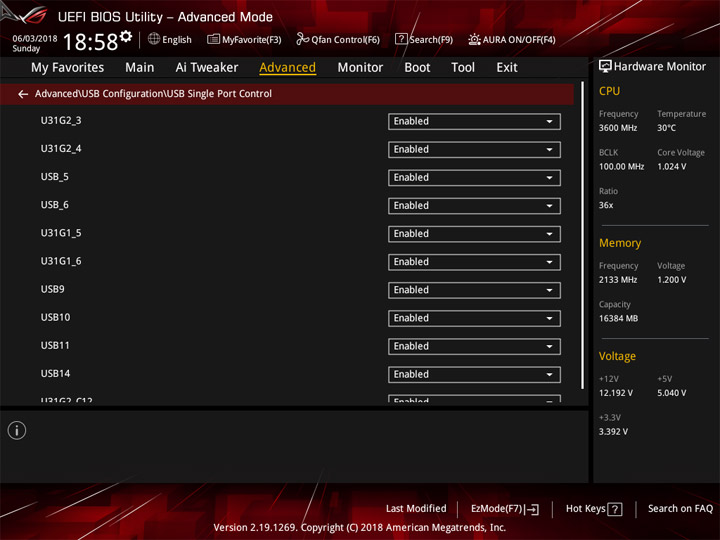Viewport: 720px width, 540px height.
Task: Open the Hot Keys help
Action: 594,509
